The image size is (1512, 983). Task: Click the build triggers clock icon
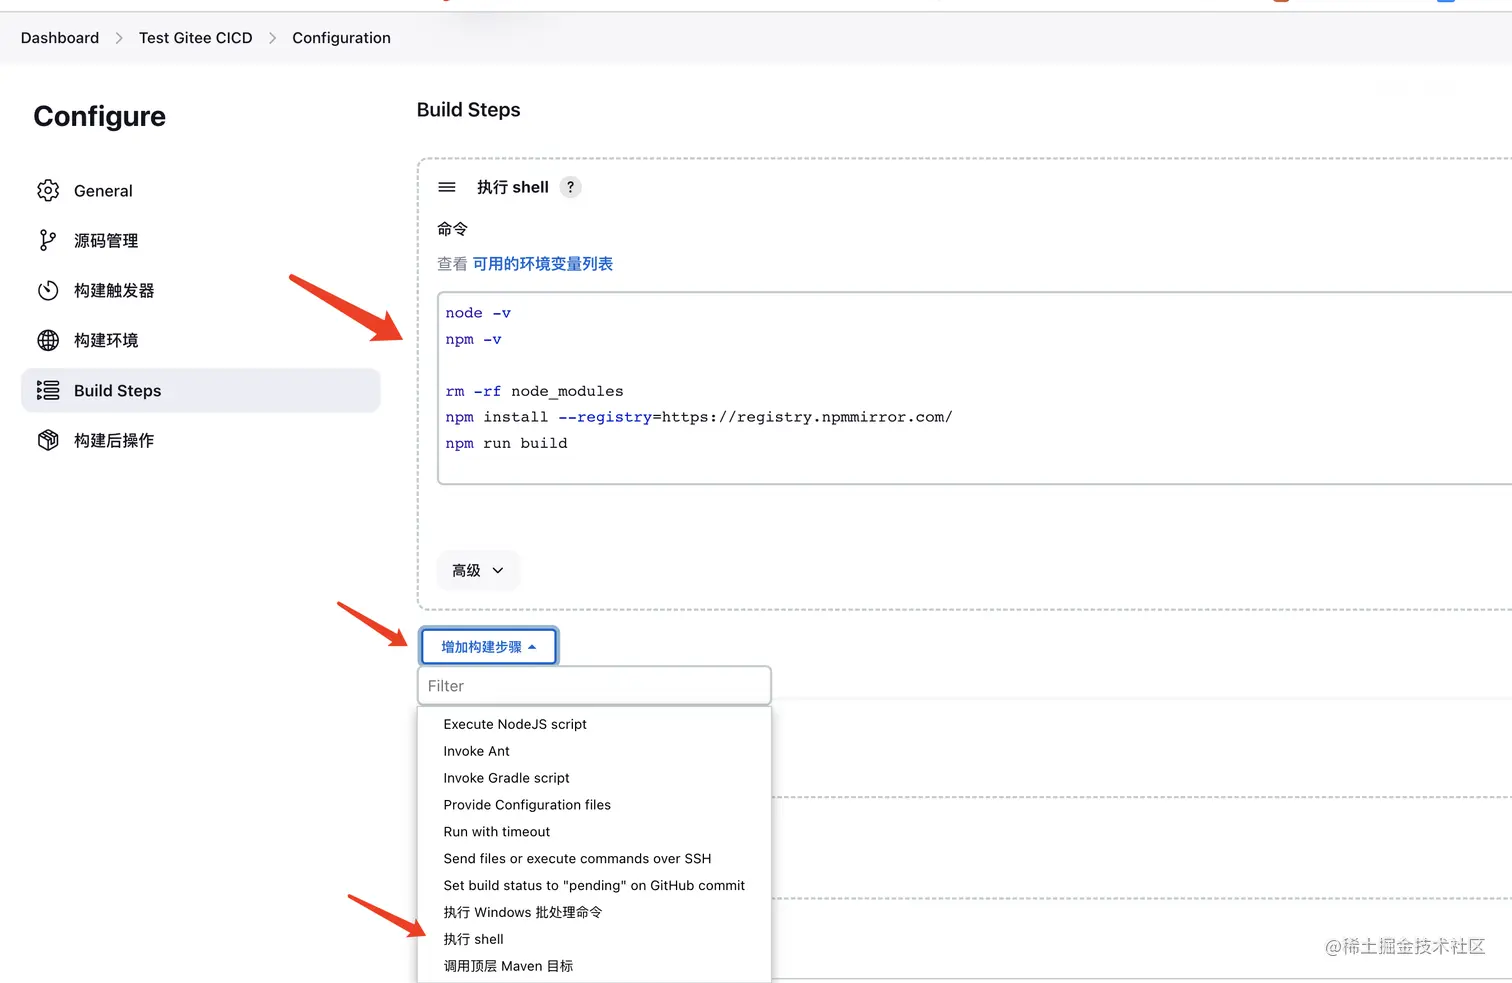[x=48, y=290]
